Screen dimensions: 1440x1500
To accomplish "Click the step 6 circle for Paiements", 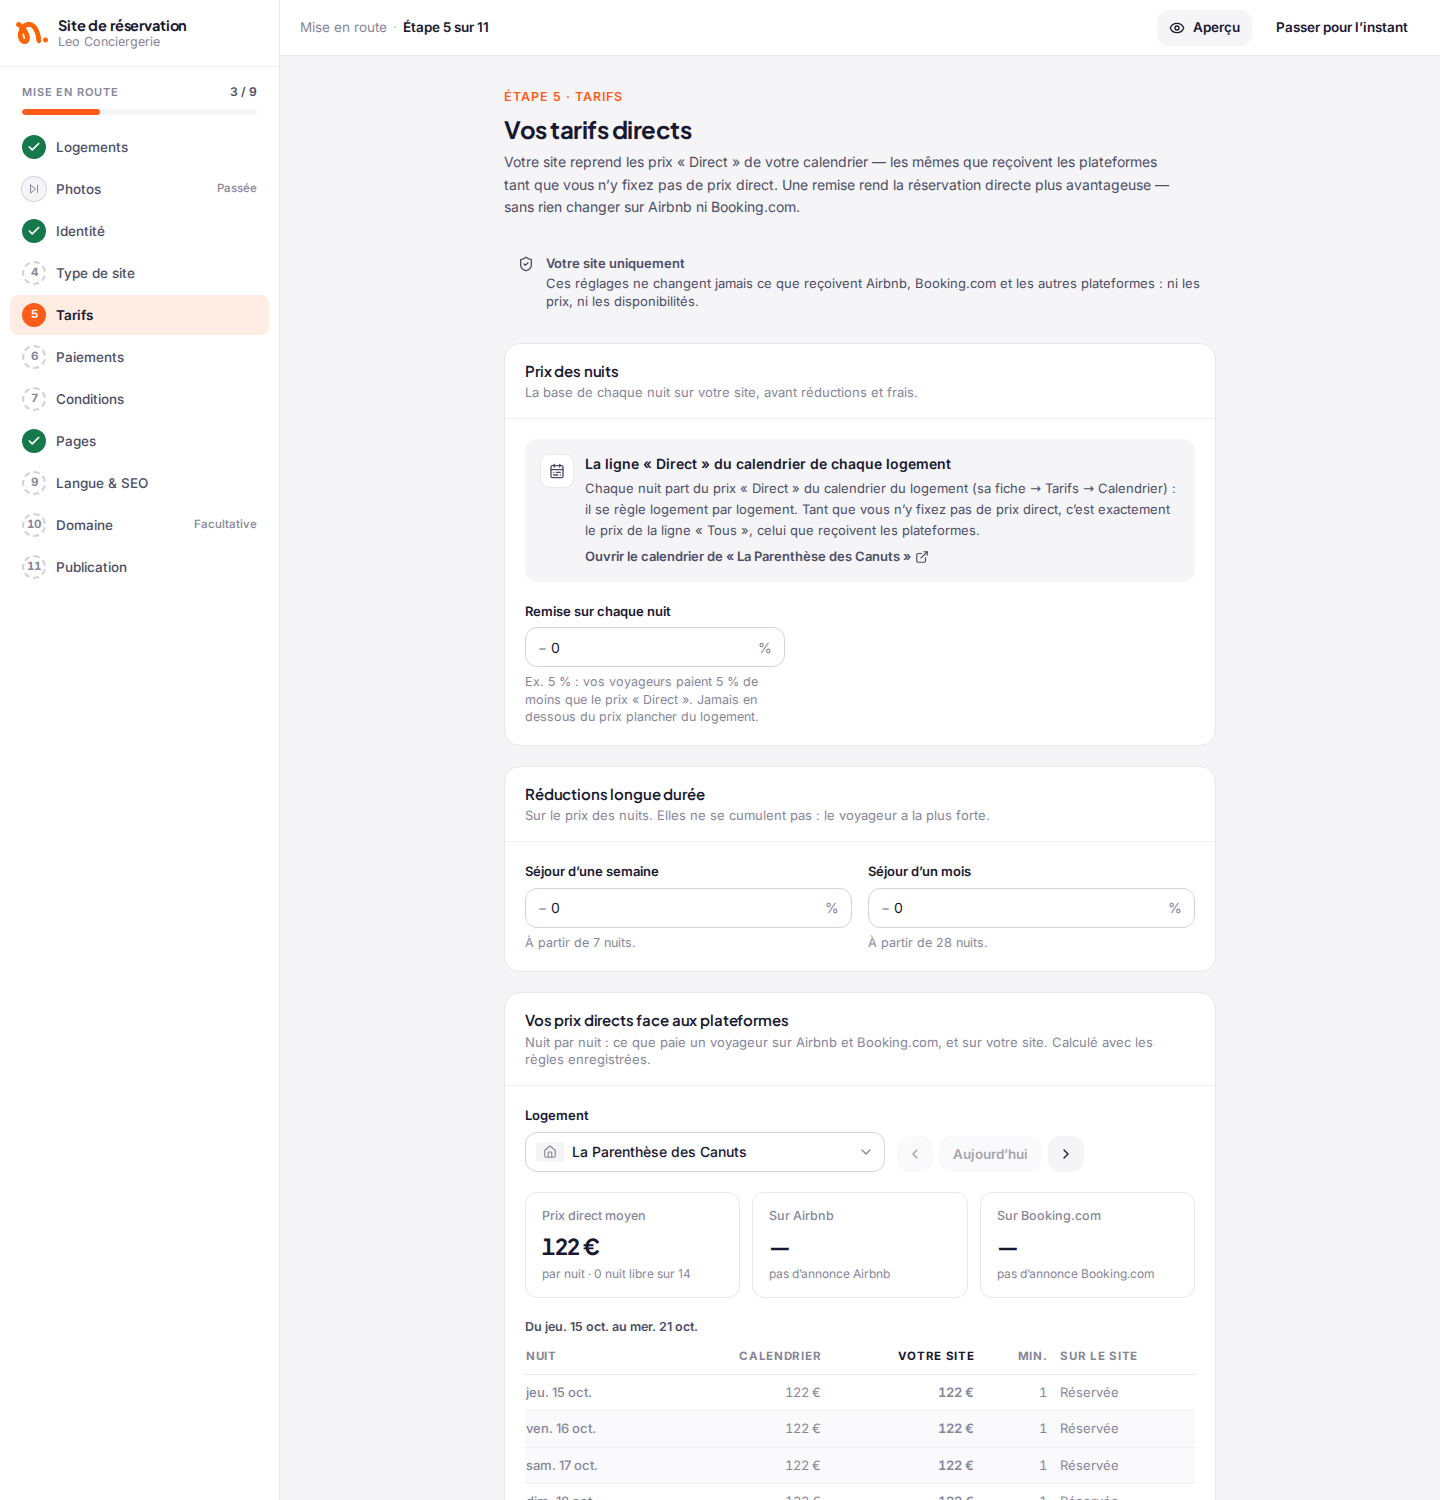I will point(34,357).
